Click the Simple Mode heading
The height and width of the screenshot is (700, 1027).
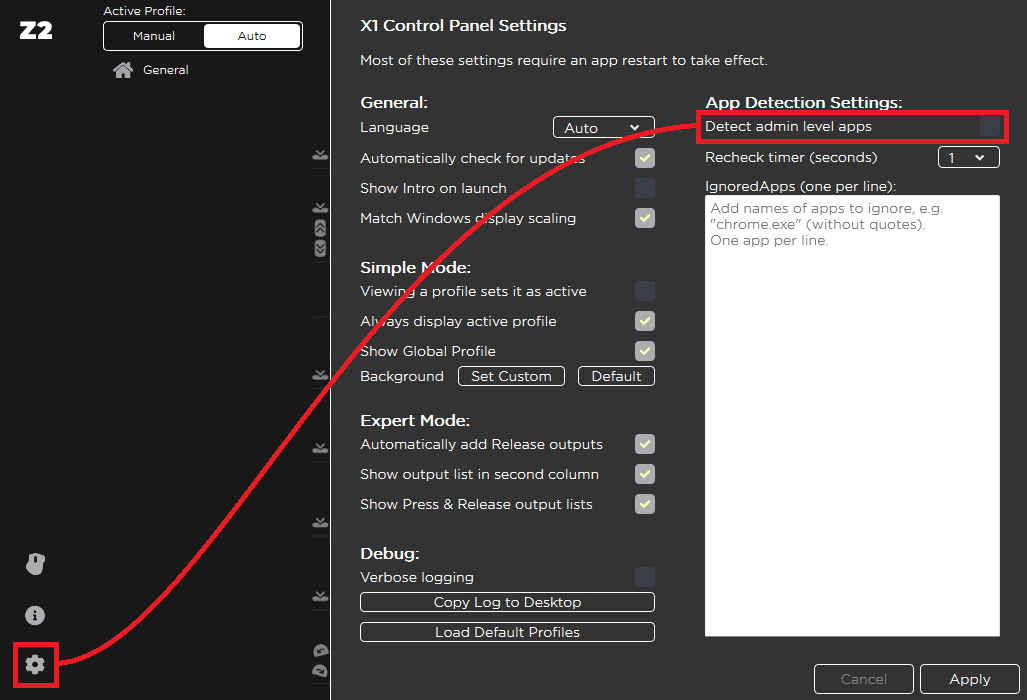click(x=415, y=268)
